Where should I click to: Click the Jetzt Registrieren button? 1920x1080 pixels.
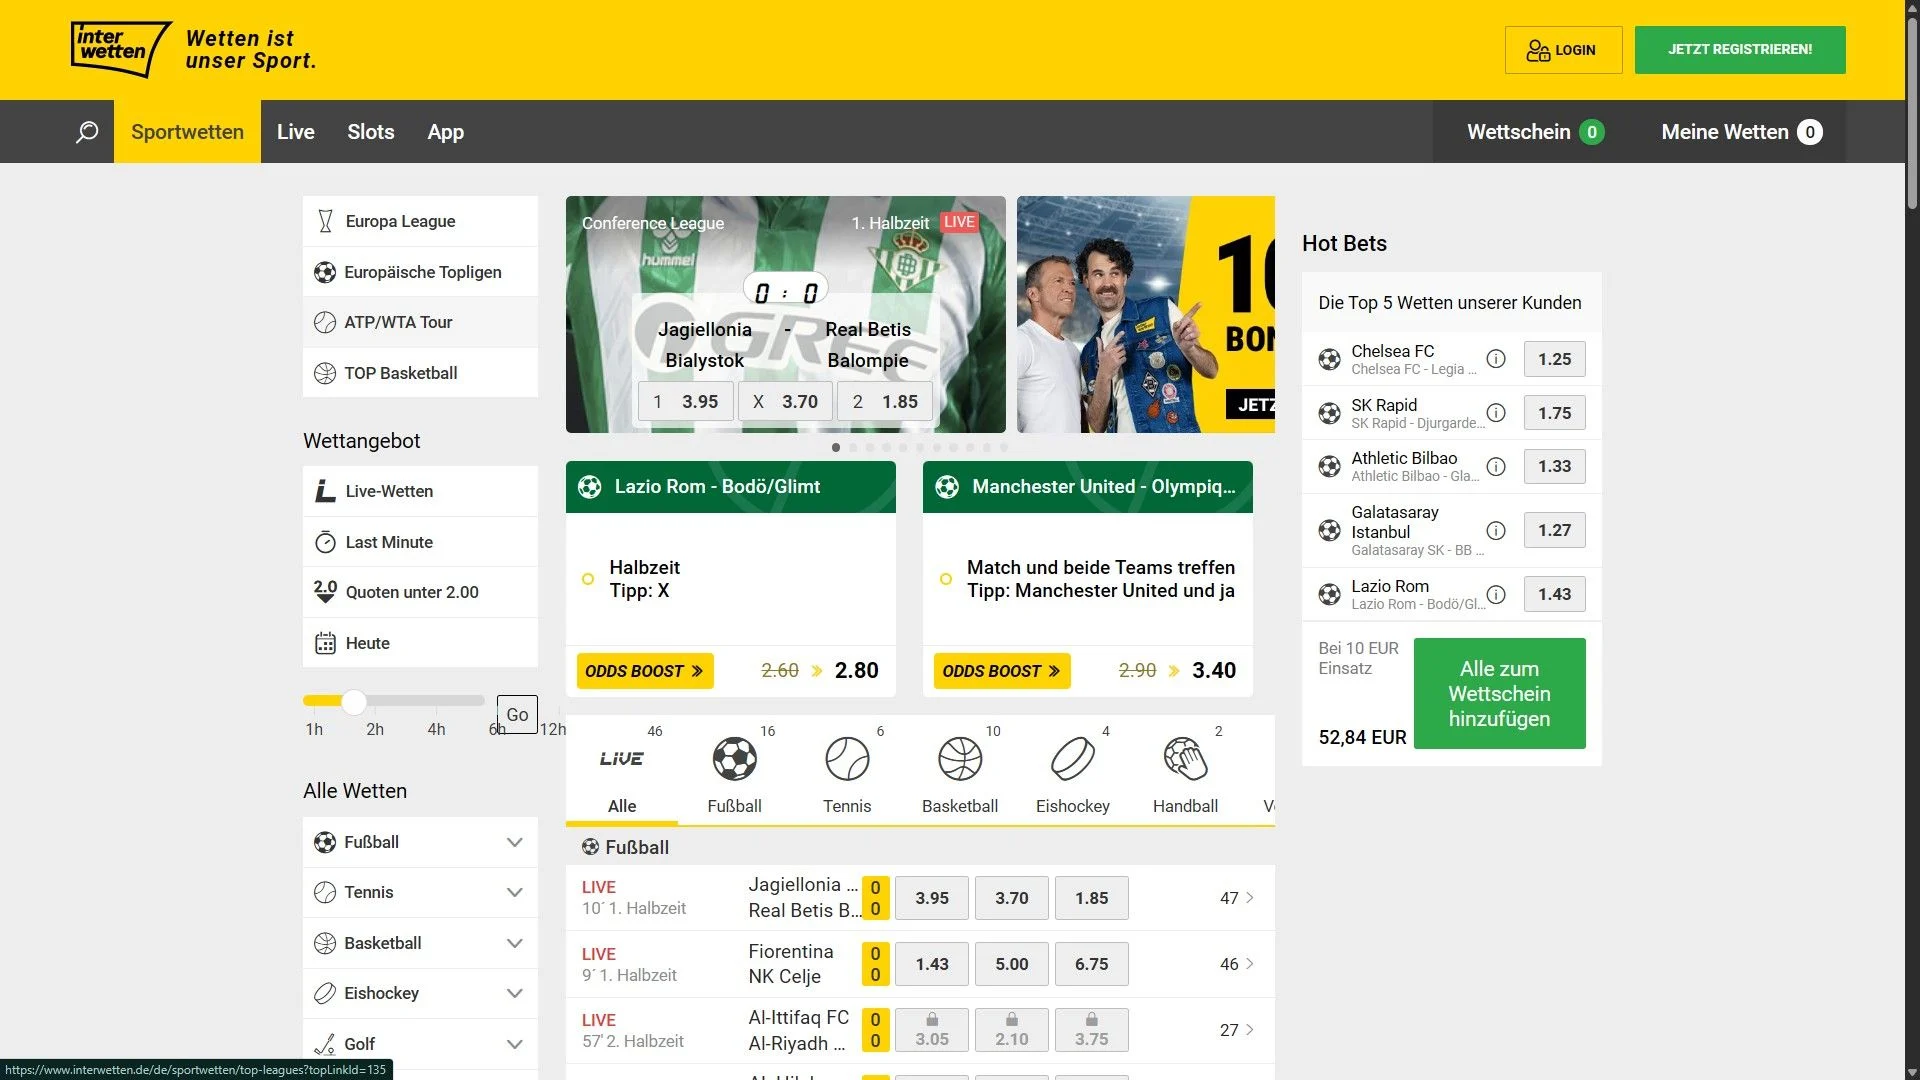click(x=1739, y=50)
